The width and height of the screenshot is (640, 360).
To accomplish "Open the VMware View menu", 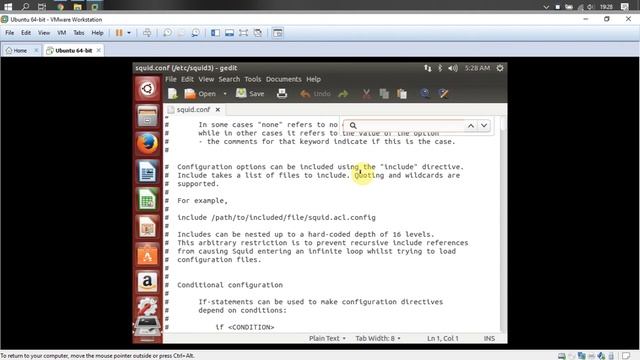I will tap(44, 33).
